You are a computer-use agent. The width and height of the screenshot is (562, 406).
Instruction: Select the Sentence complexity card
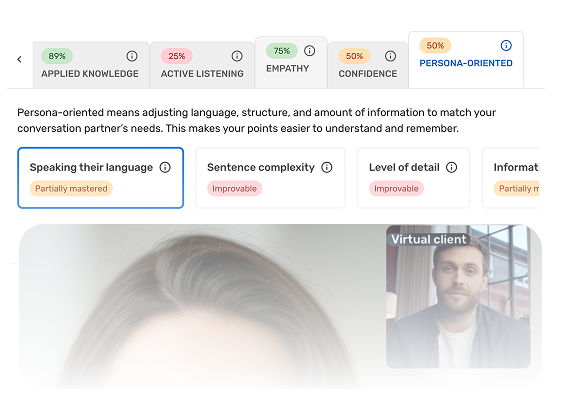point(270,178)
